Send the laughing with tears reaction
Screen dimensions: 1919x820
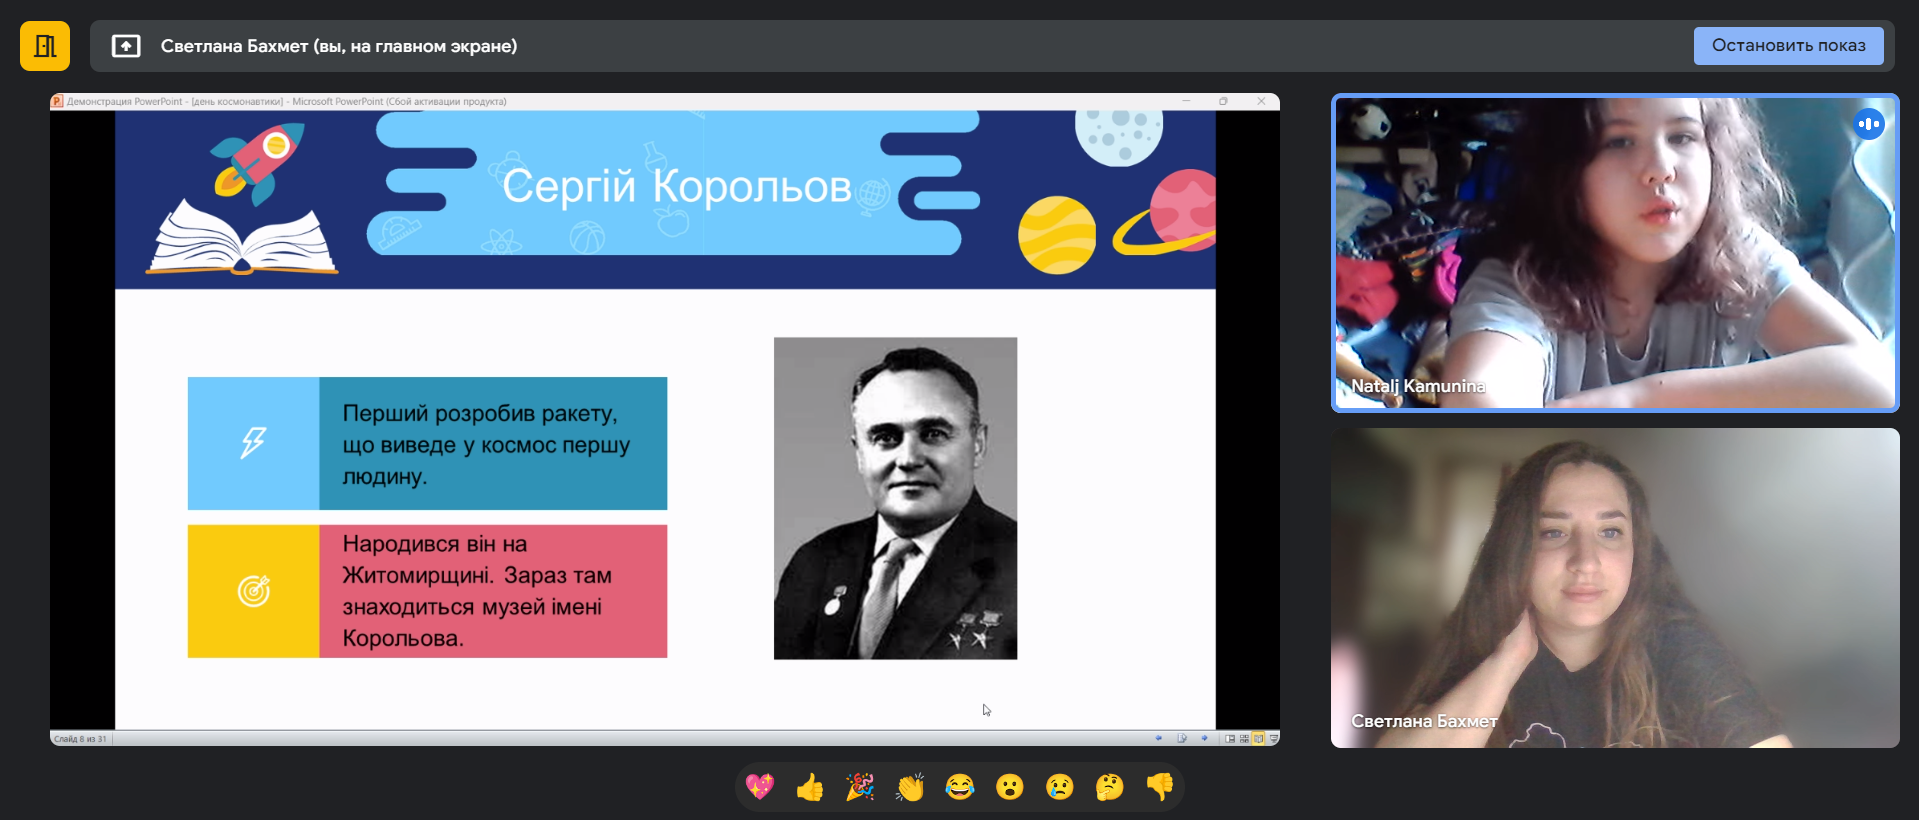(x=960, y=788)
